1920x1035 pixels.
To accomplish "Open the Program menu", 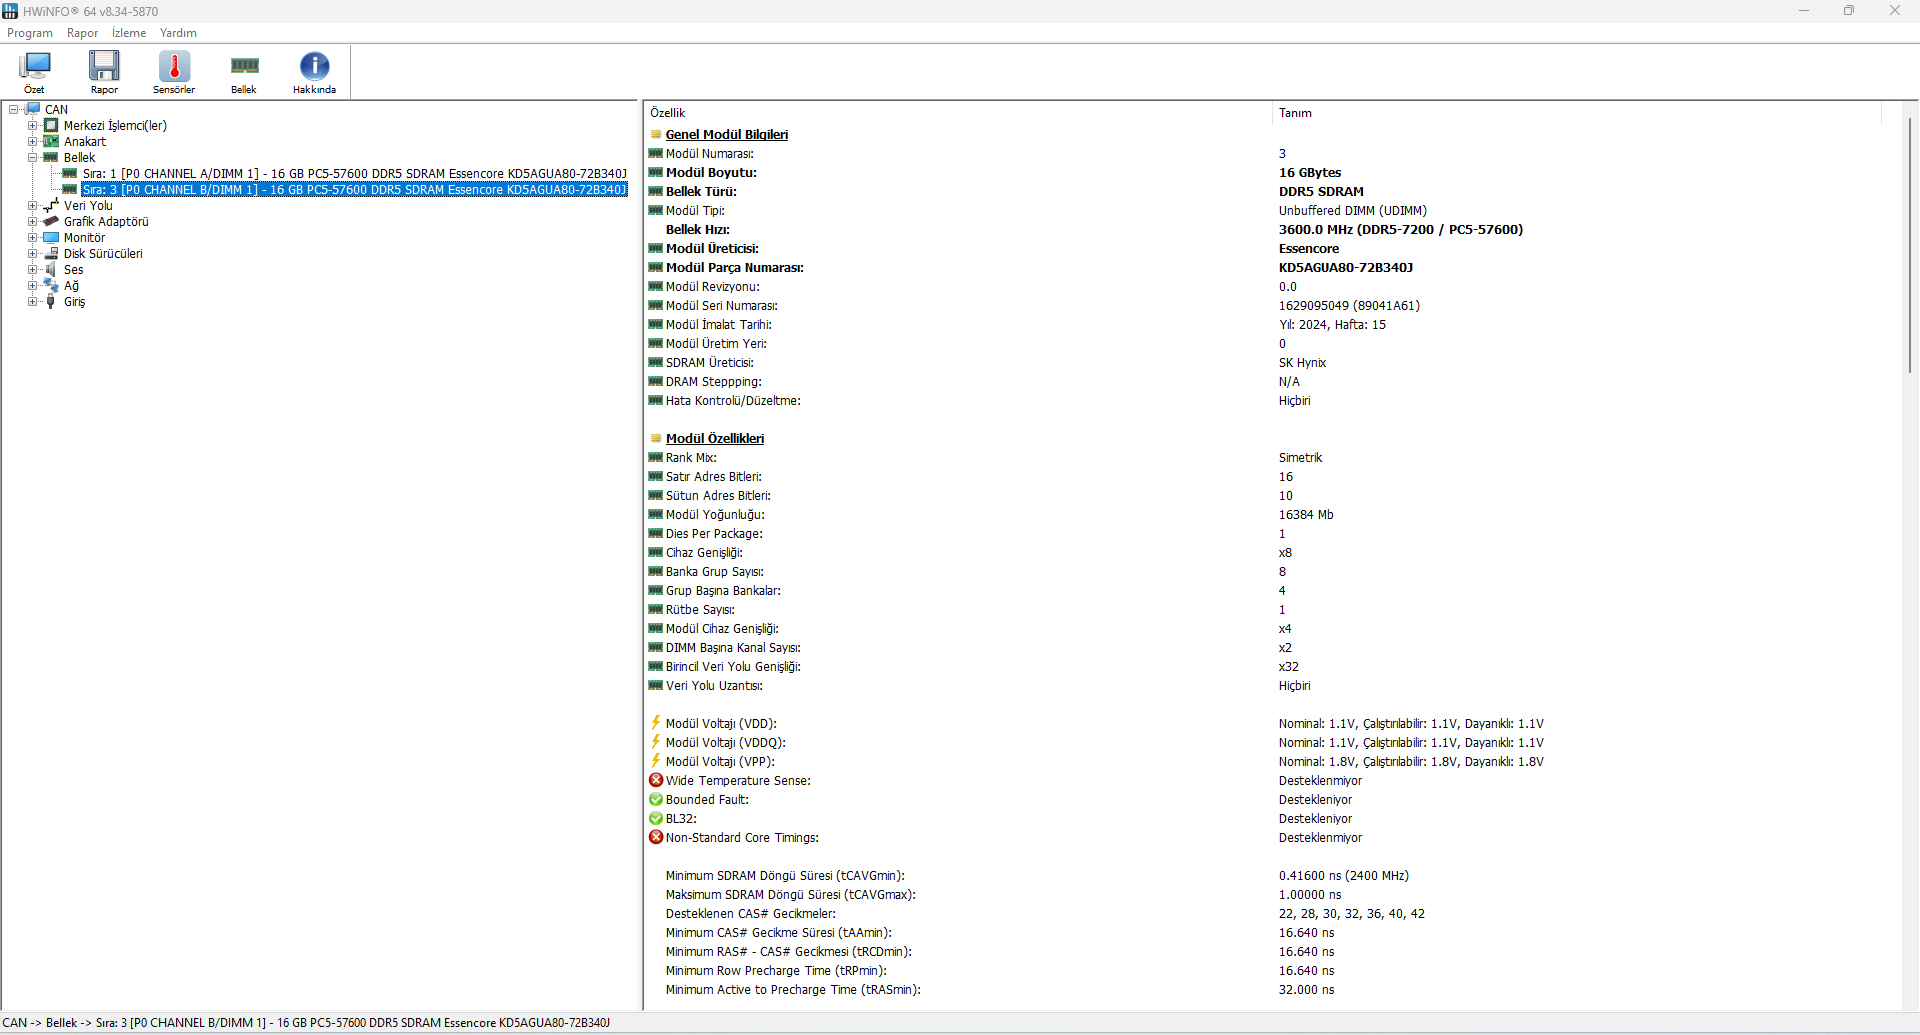I will pyautogui.click(x=30, y=33).
